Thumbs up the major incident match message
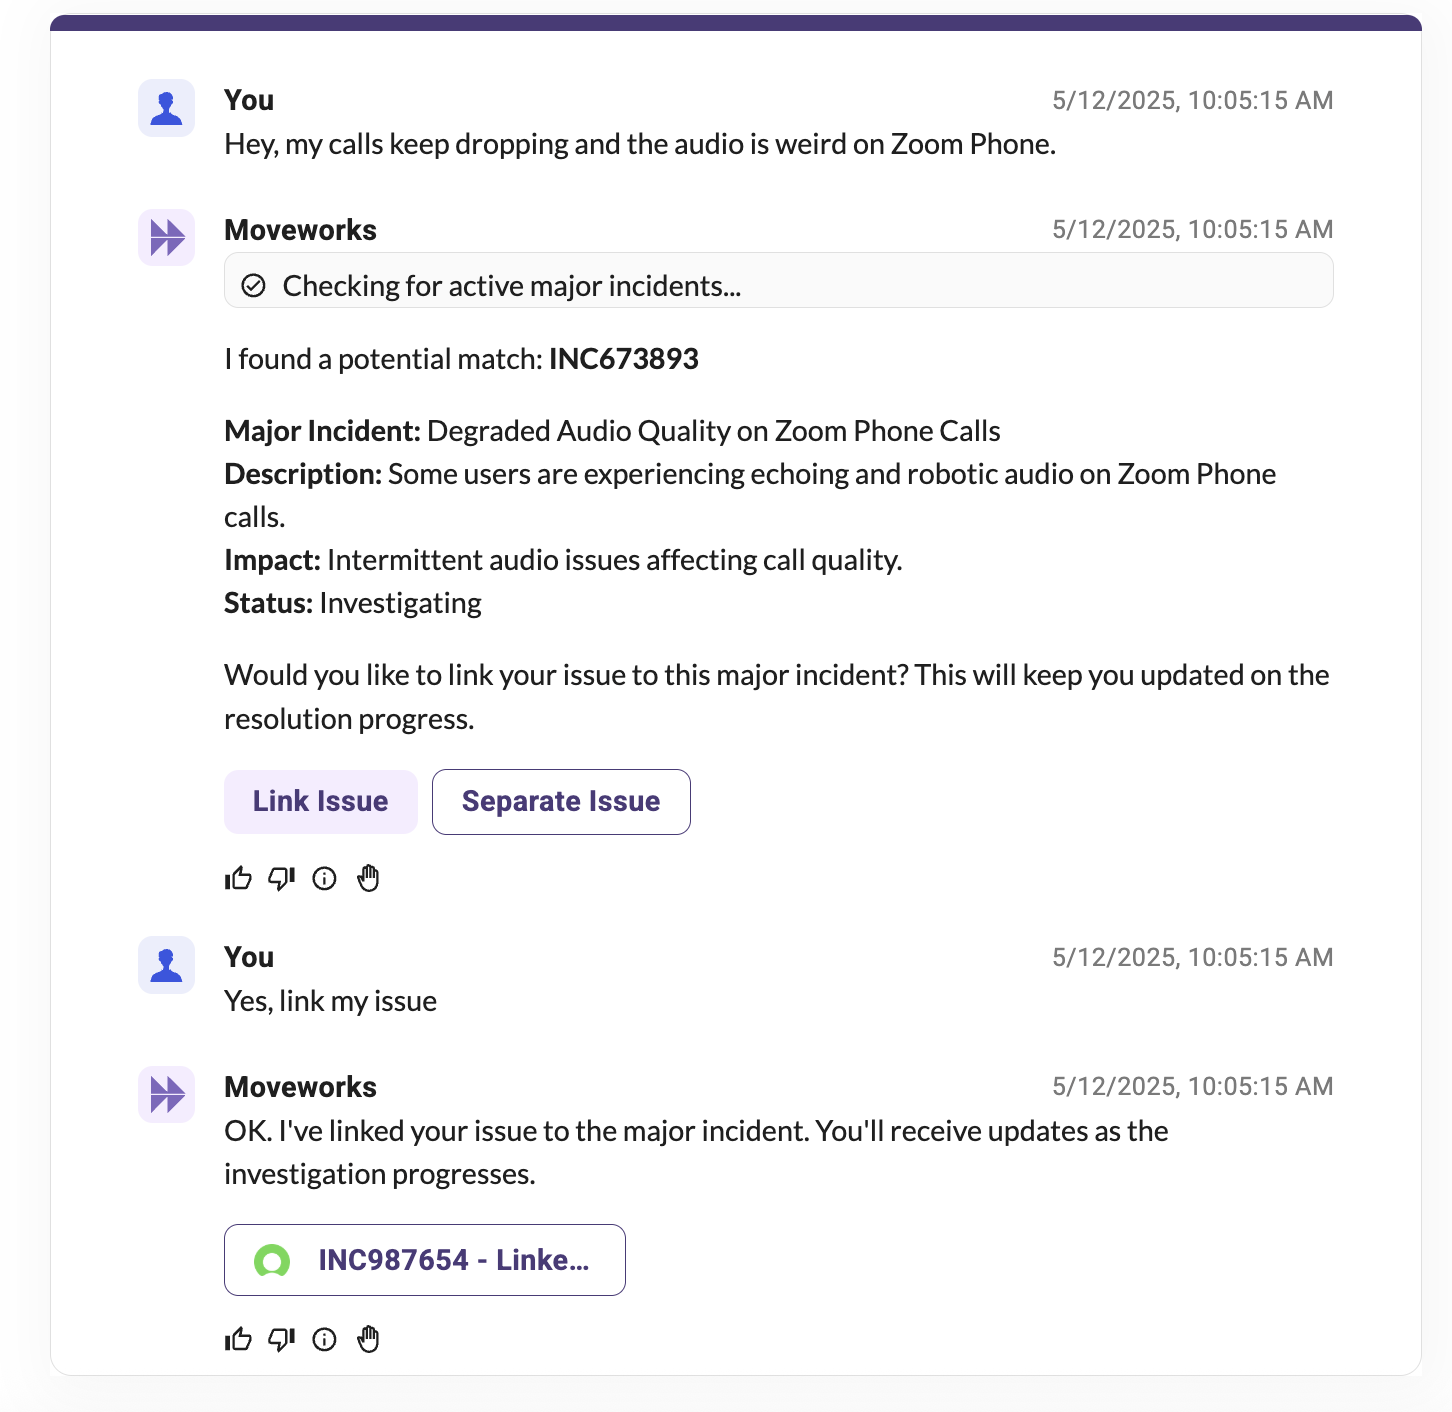This screenshot has height=1412, width=1452. pyautogui.click(x=238, y=878)
